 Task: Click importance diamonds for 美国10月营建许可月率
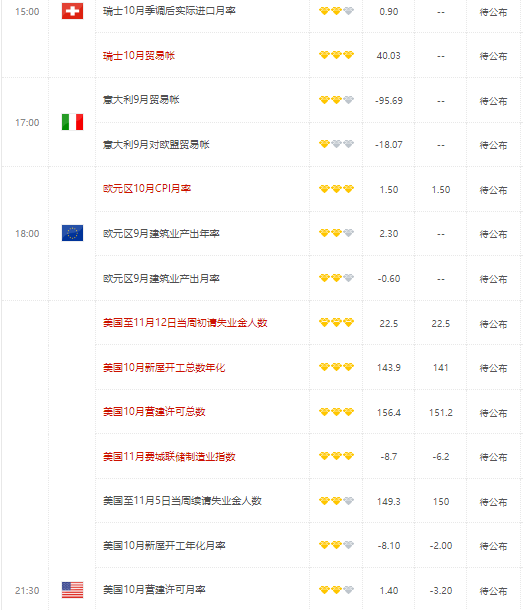(336, 590)
